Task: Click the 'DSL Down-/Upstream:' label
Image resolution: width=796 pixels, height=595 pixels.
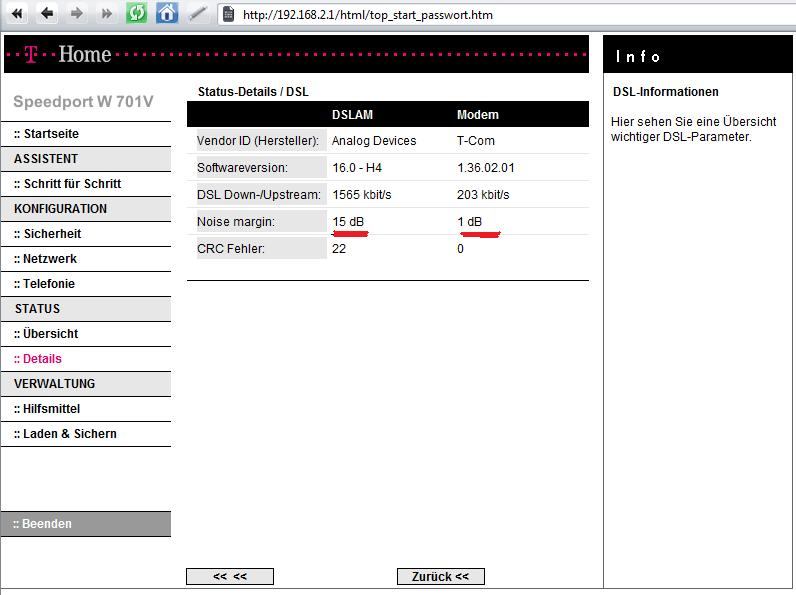Action: click(x=259, y=194)
